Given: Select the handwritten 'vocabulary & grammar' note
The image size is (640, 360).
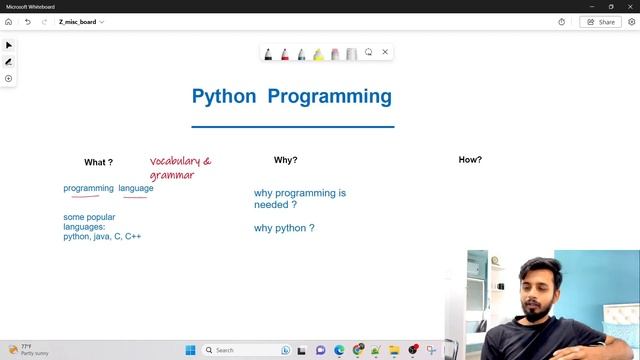Looking at the screenshot, I should click(180, 168).
